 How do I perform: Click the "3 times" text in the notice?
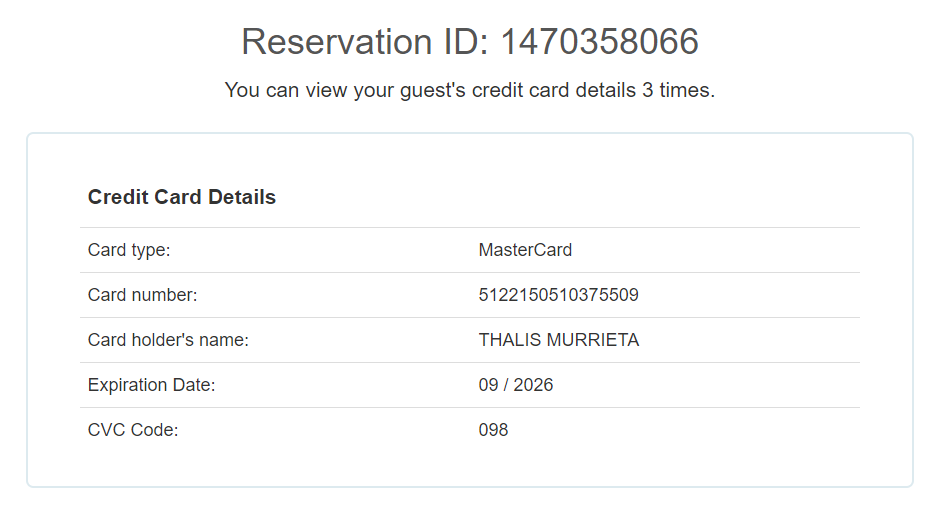[x=677, y=90]
